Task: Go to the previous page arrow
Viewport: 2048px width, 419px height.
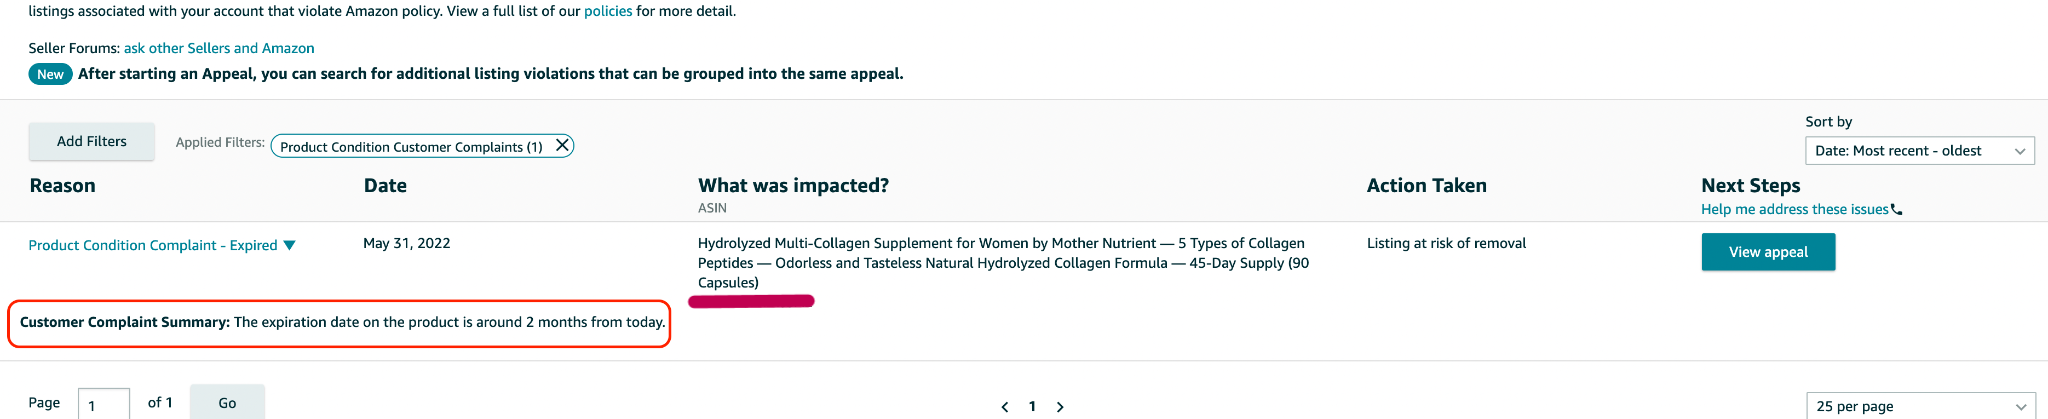Action: [1005, 406]
